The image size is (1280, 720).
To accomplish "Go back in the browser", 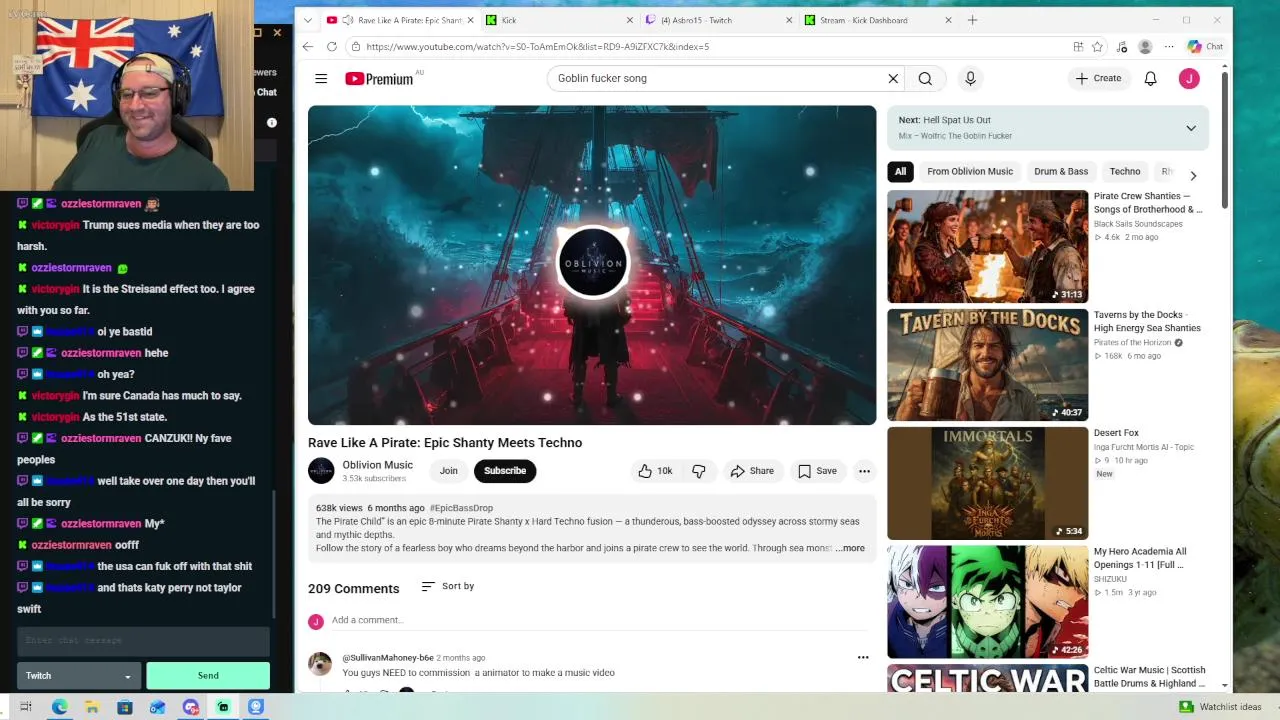I will [307, 46].
